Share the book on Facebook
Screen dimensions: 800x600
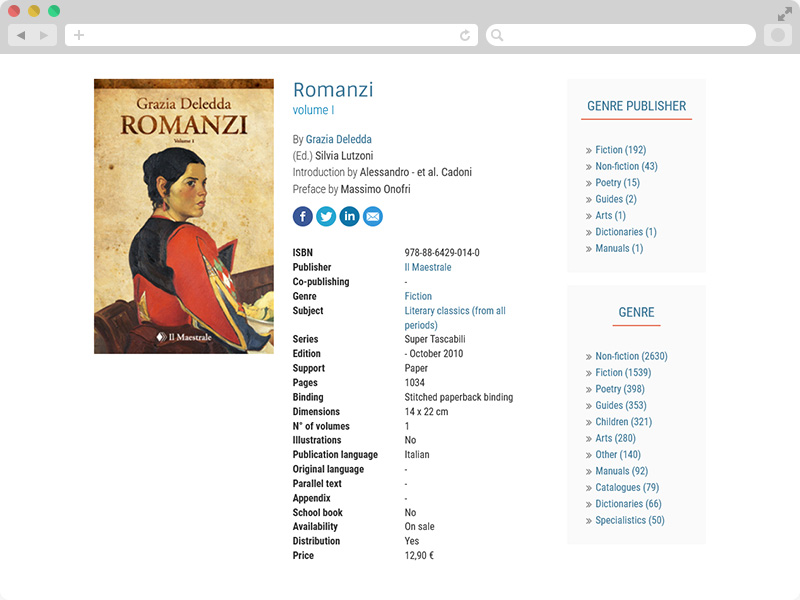303,216
